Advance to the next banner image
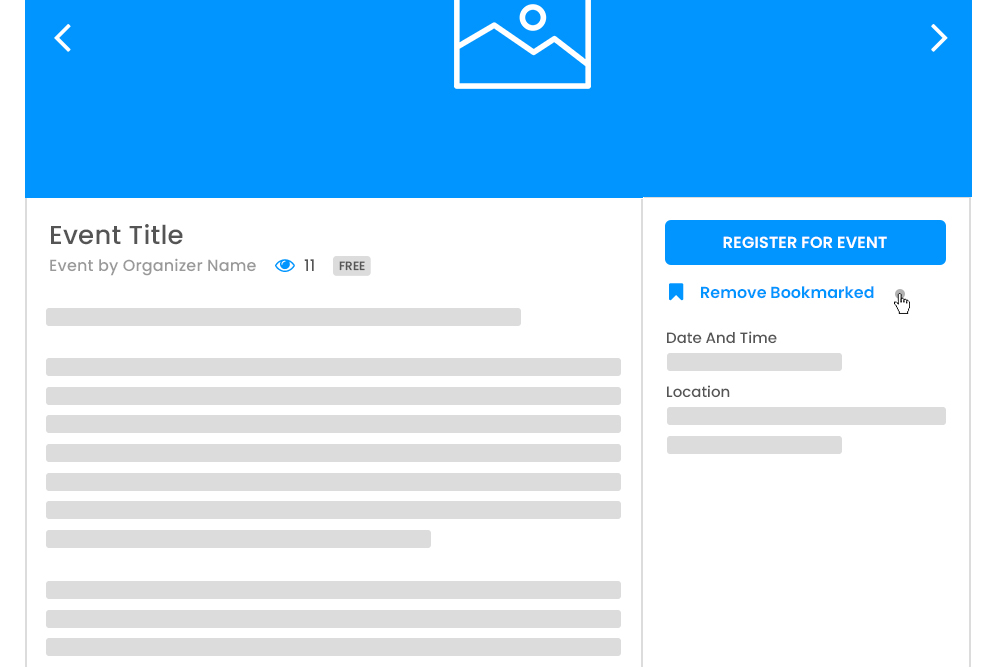This screenshot has height=667, width=1000. click(x=938, y=39)
